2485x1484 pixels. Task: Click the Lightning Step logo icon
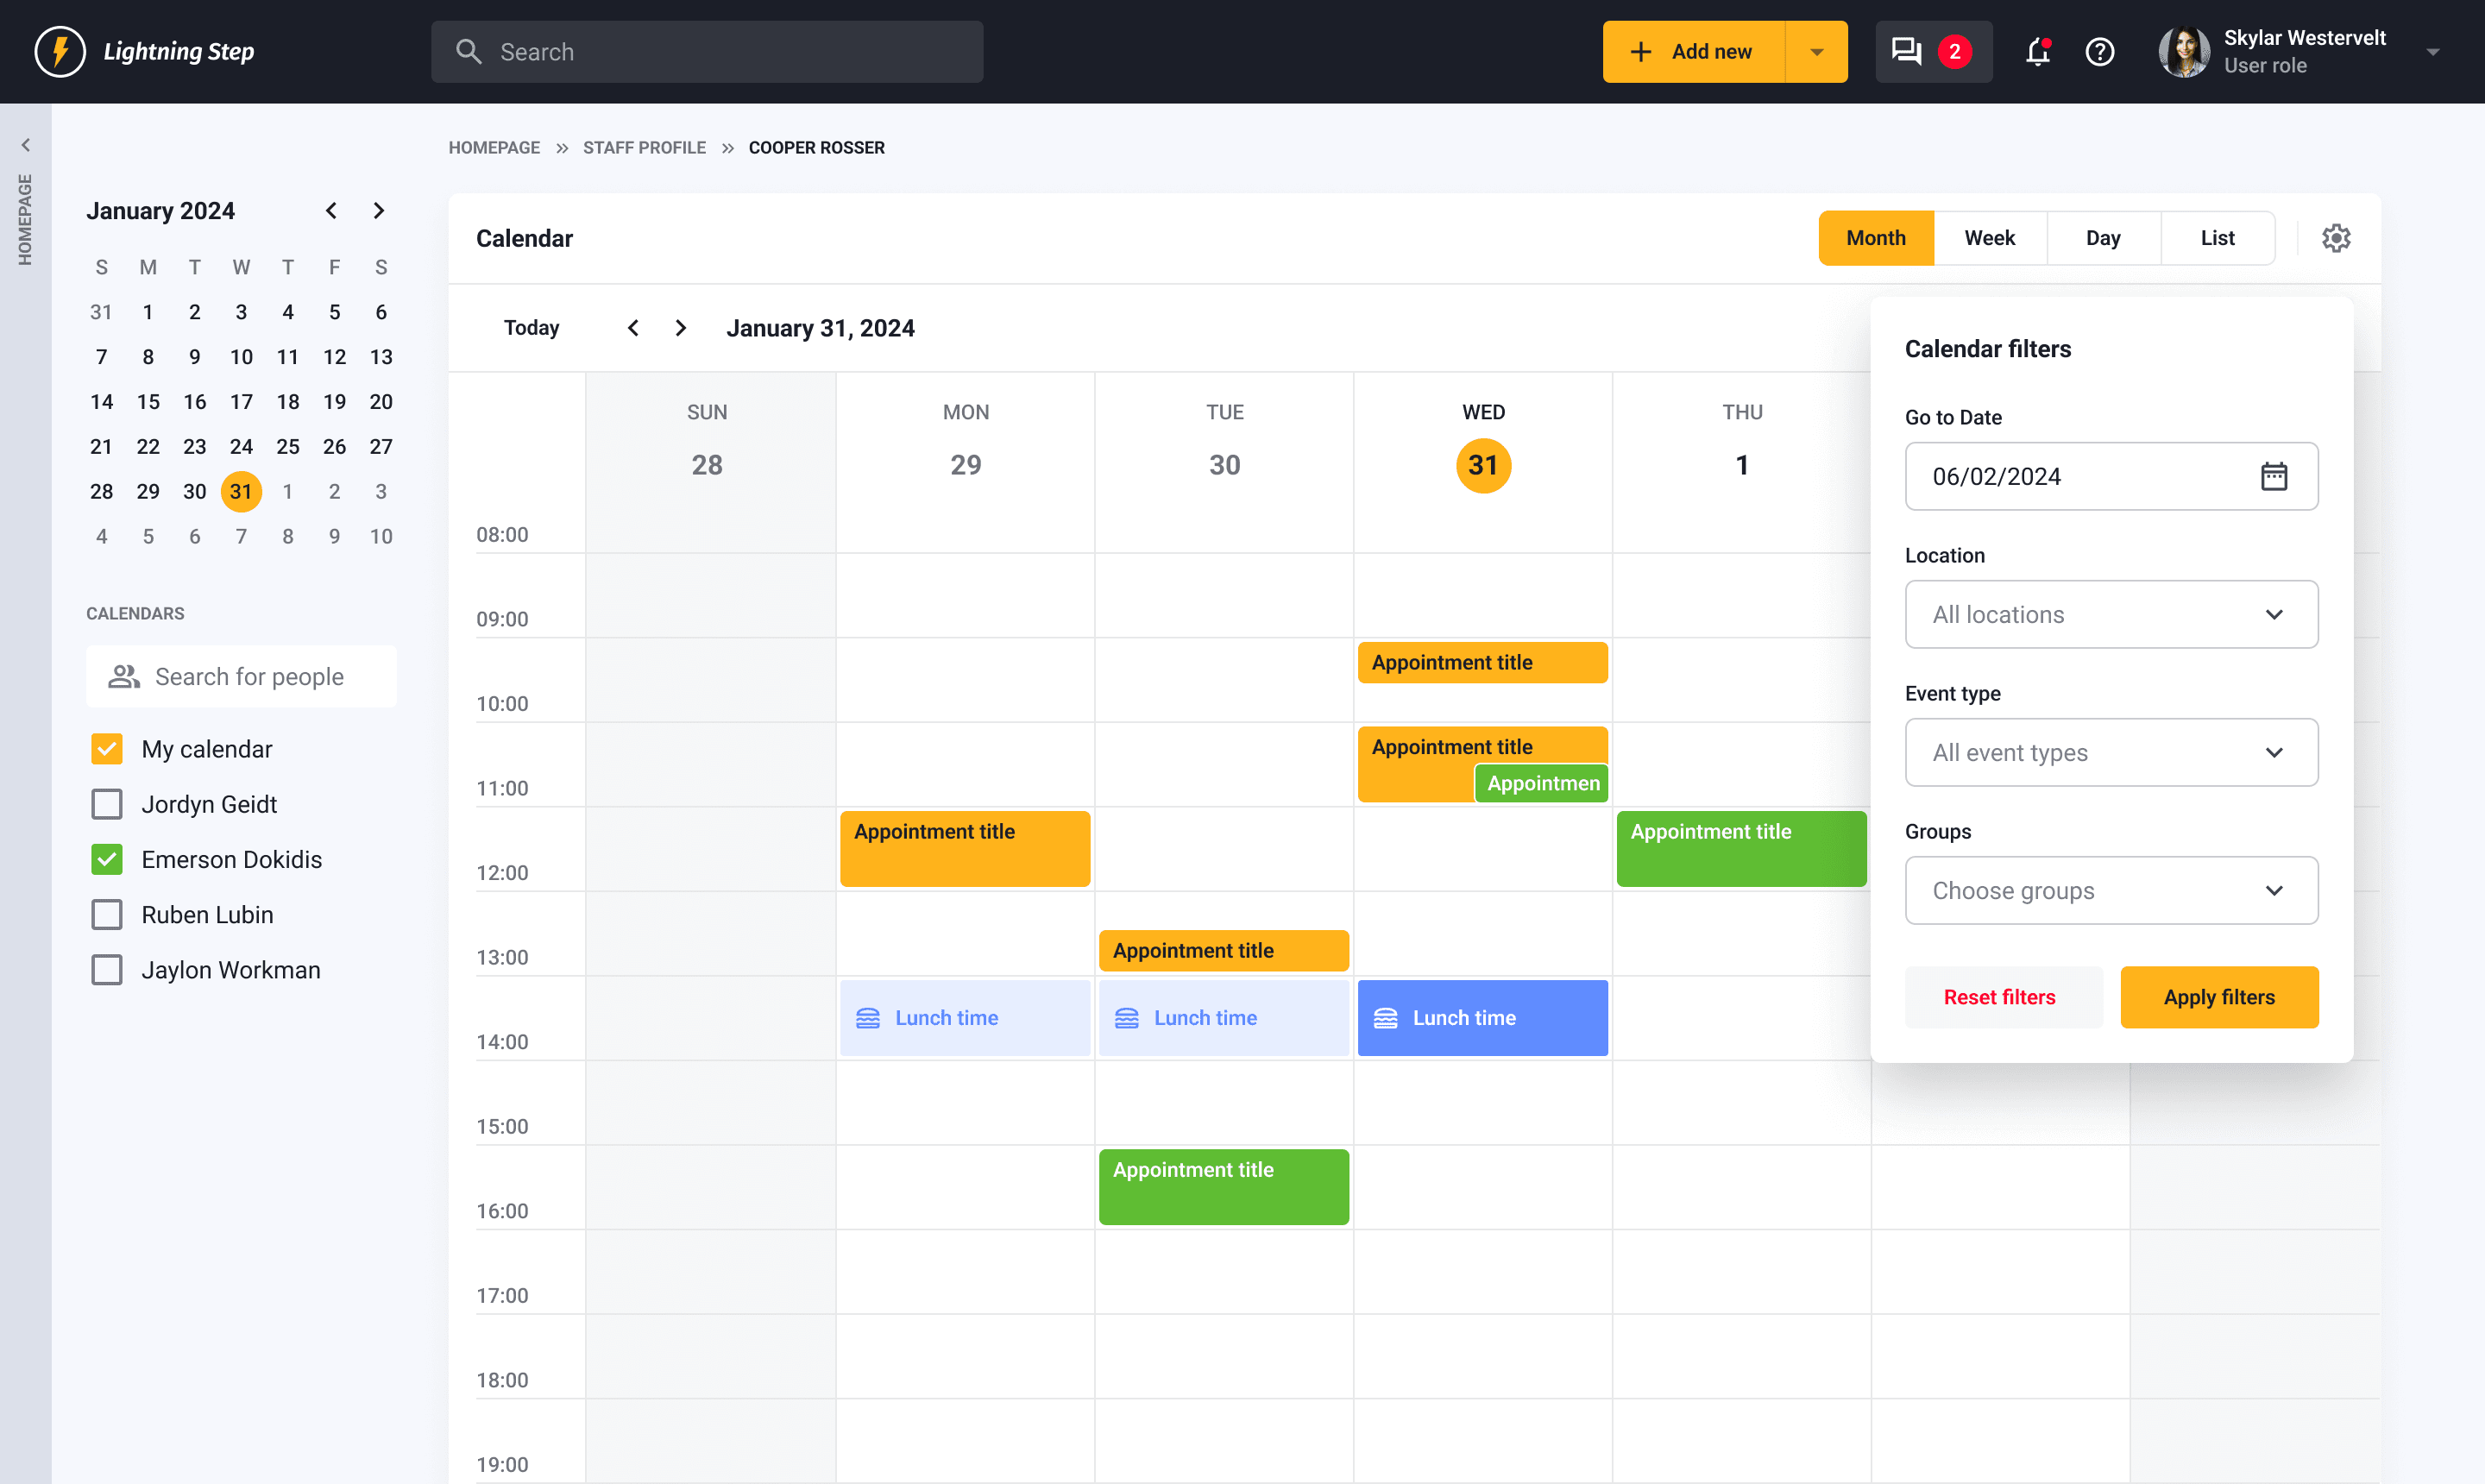pos(60,51)
